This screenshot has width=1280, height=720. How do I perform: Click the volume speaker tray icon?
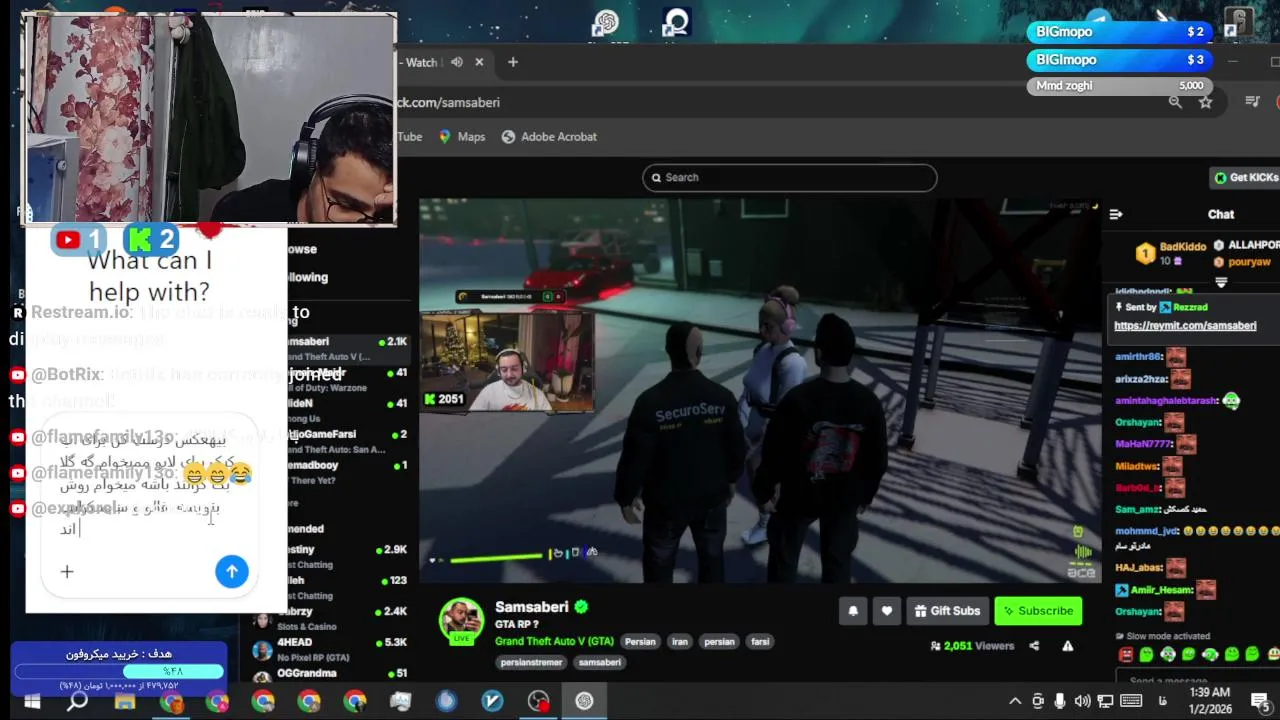click(x=1083, y=701)
